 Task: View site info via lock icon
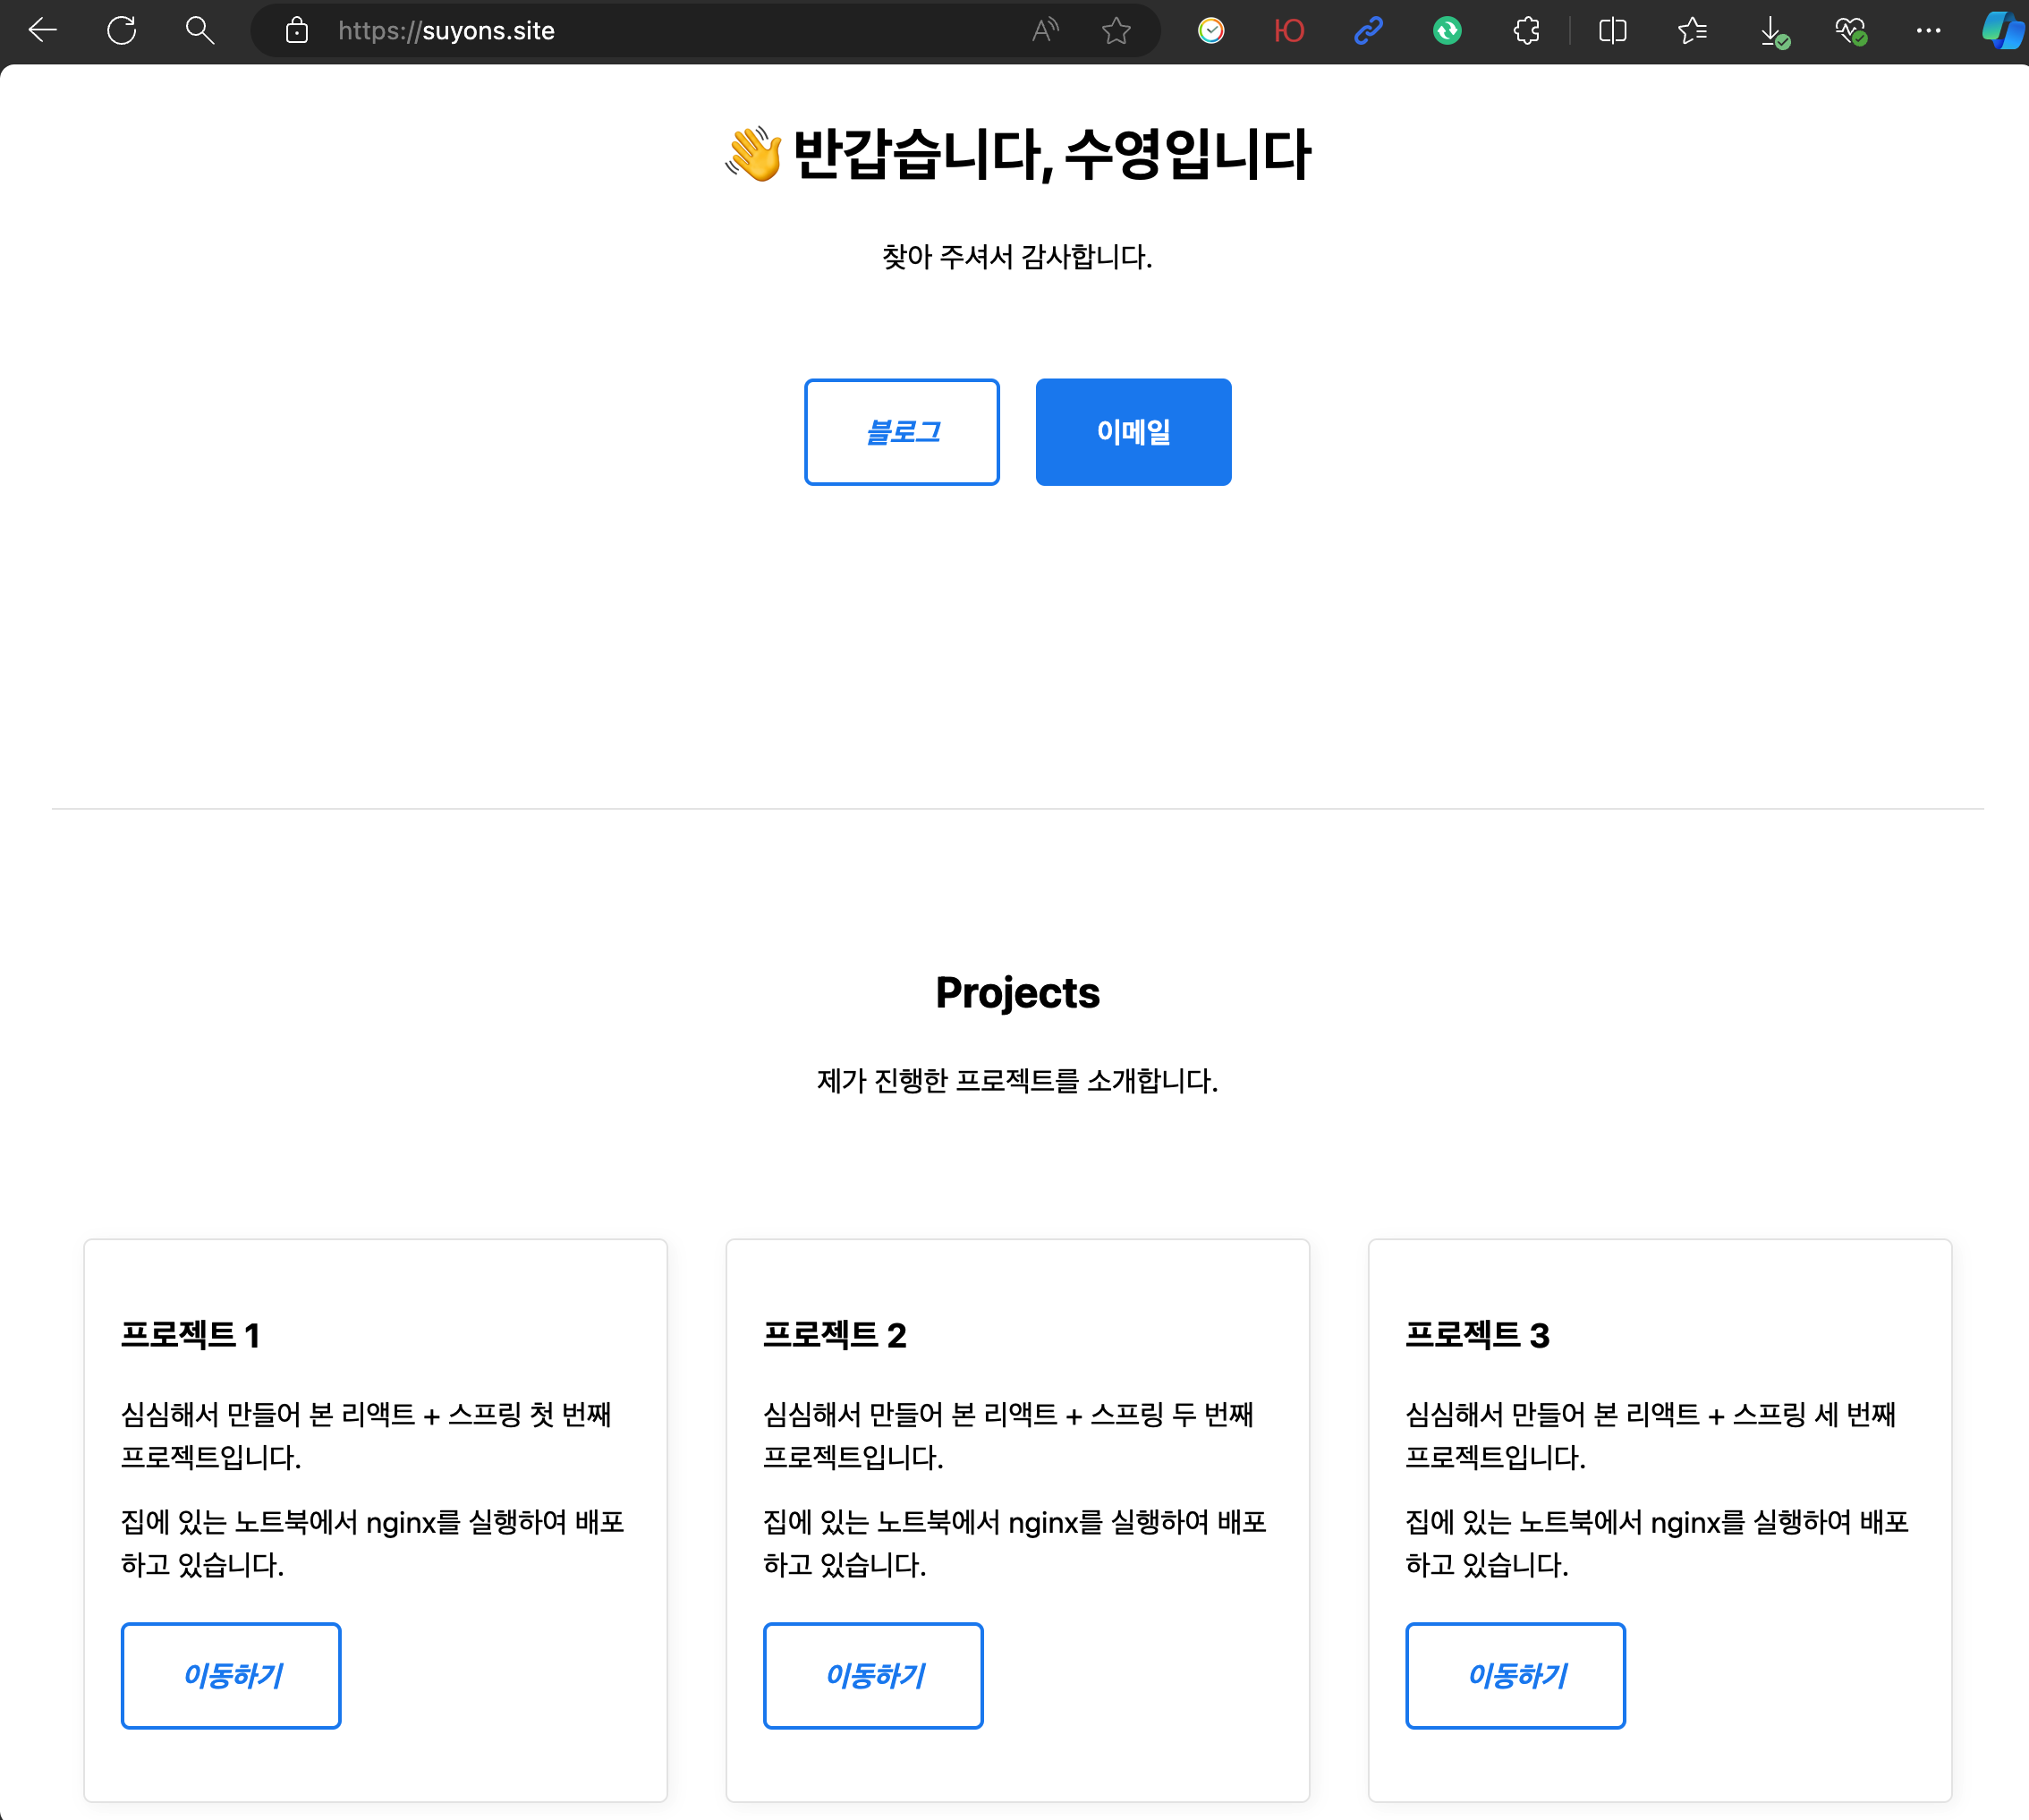point(296,30)
